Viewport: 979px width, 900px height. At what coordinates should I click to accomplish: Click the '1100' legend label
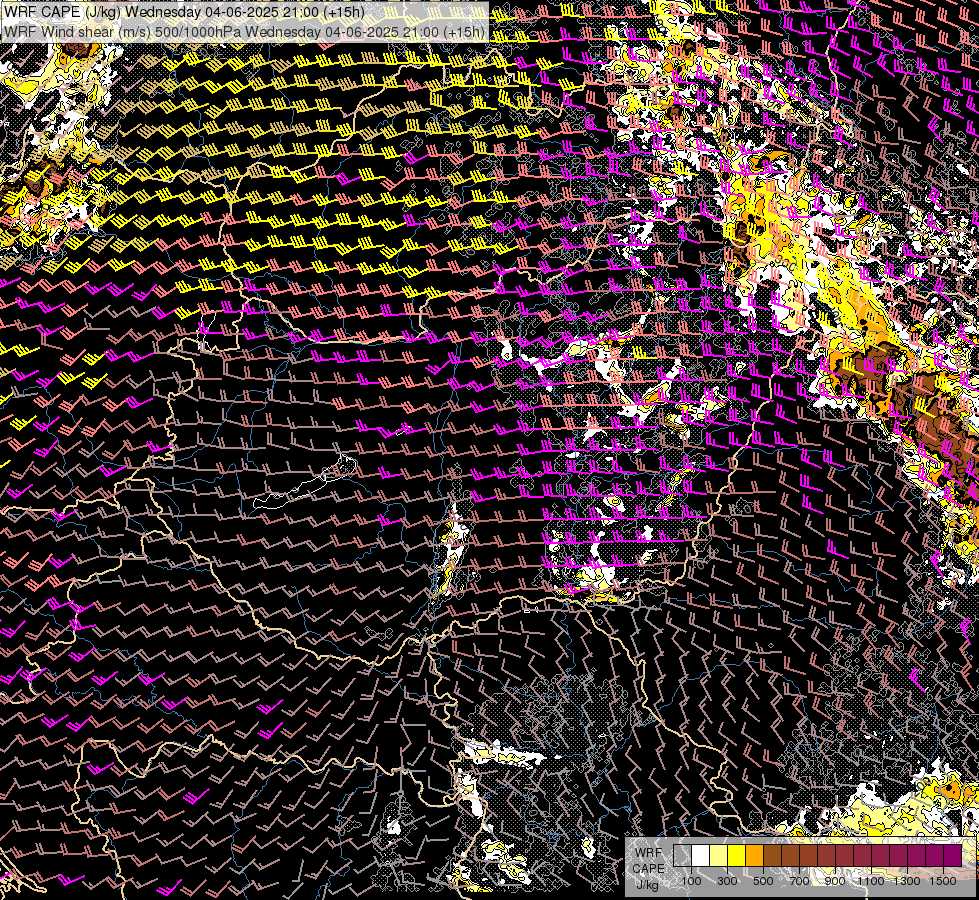871,881
